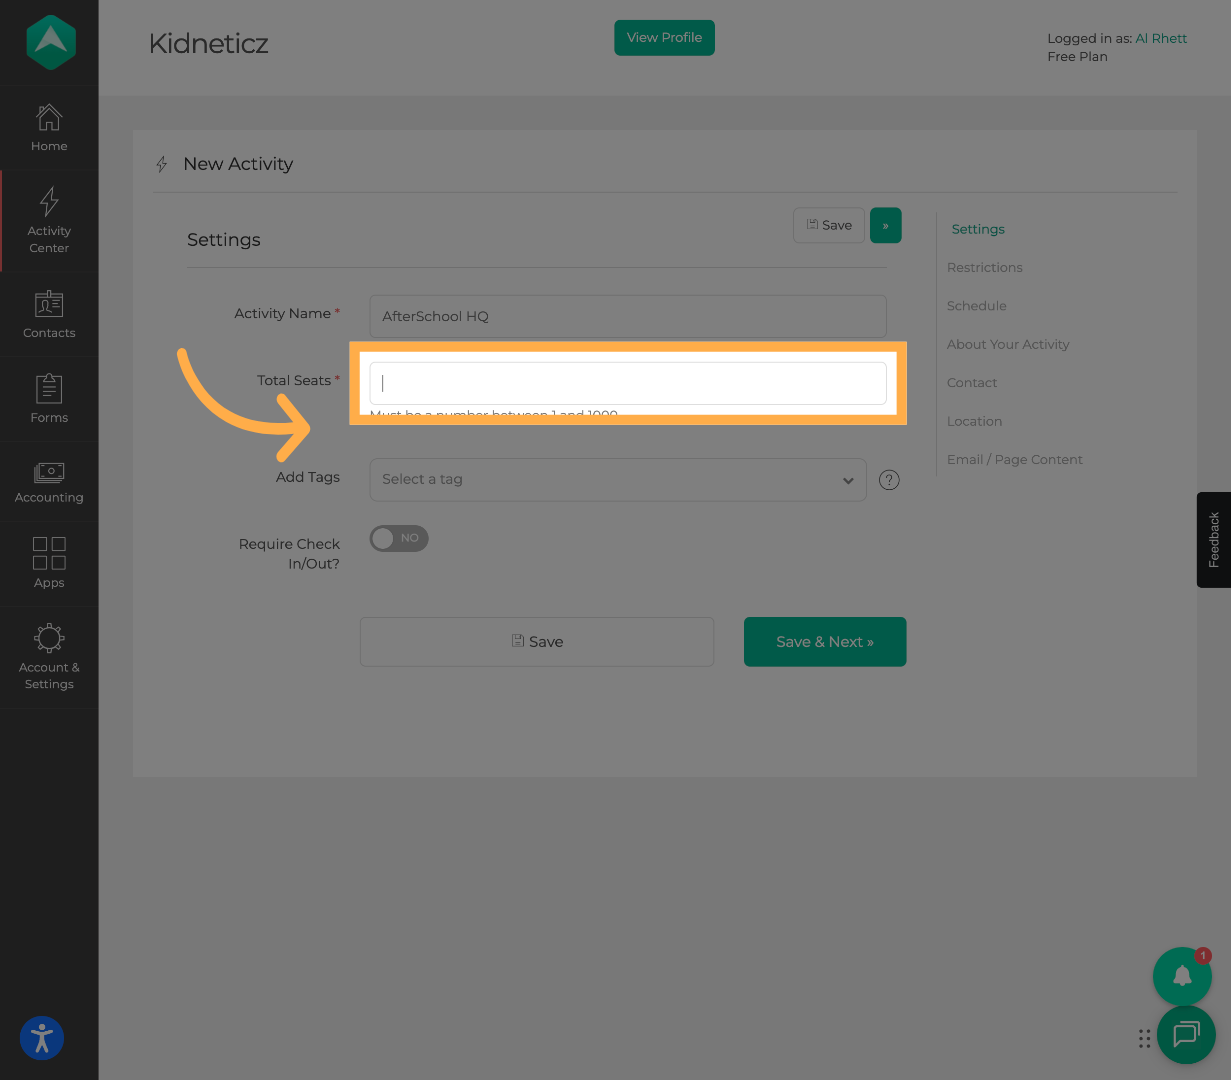Go to Forms via the sidebar icon
Viewport: 1231px width, 1080px height.
click(48, 398)
